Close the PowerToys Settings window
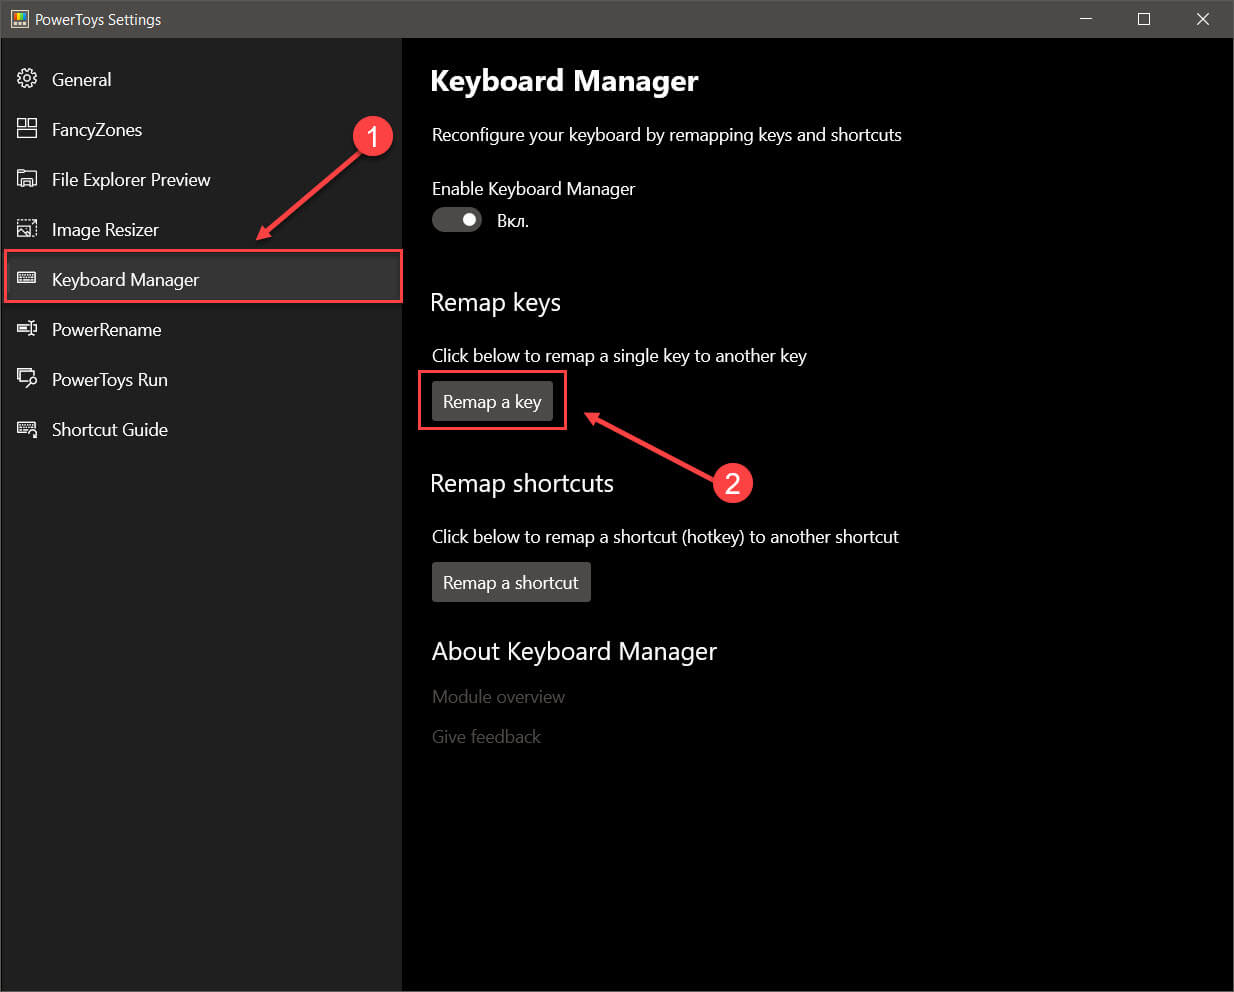This screenshot has height=992, width=1234. 1203,19
